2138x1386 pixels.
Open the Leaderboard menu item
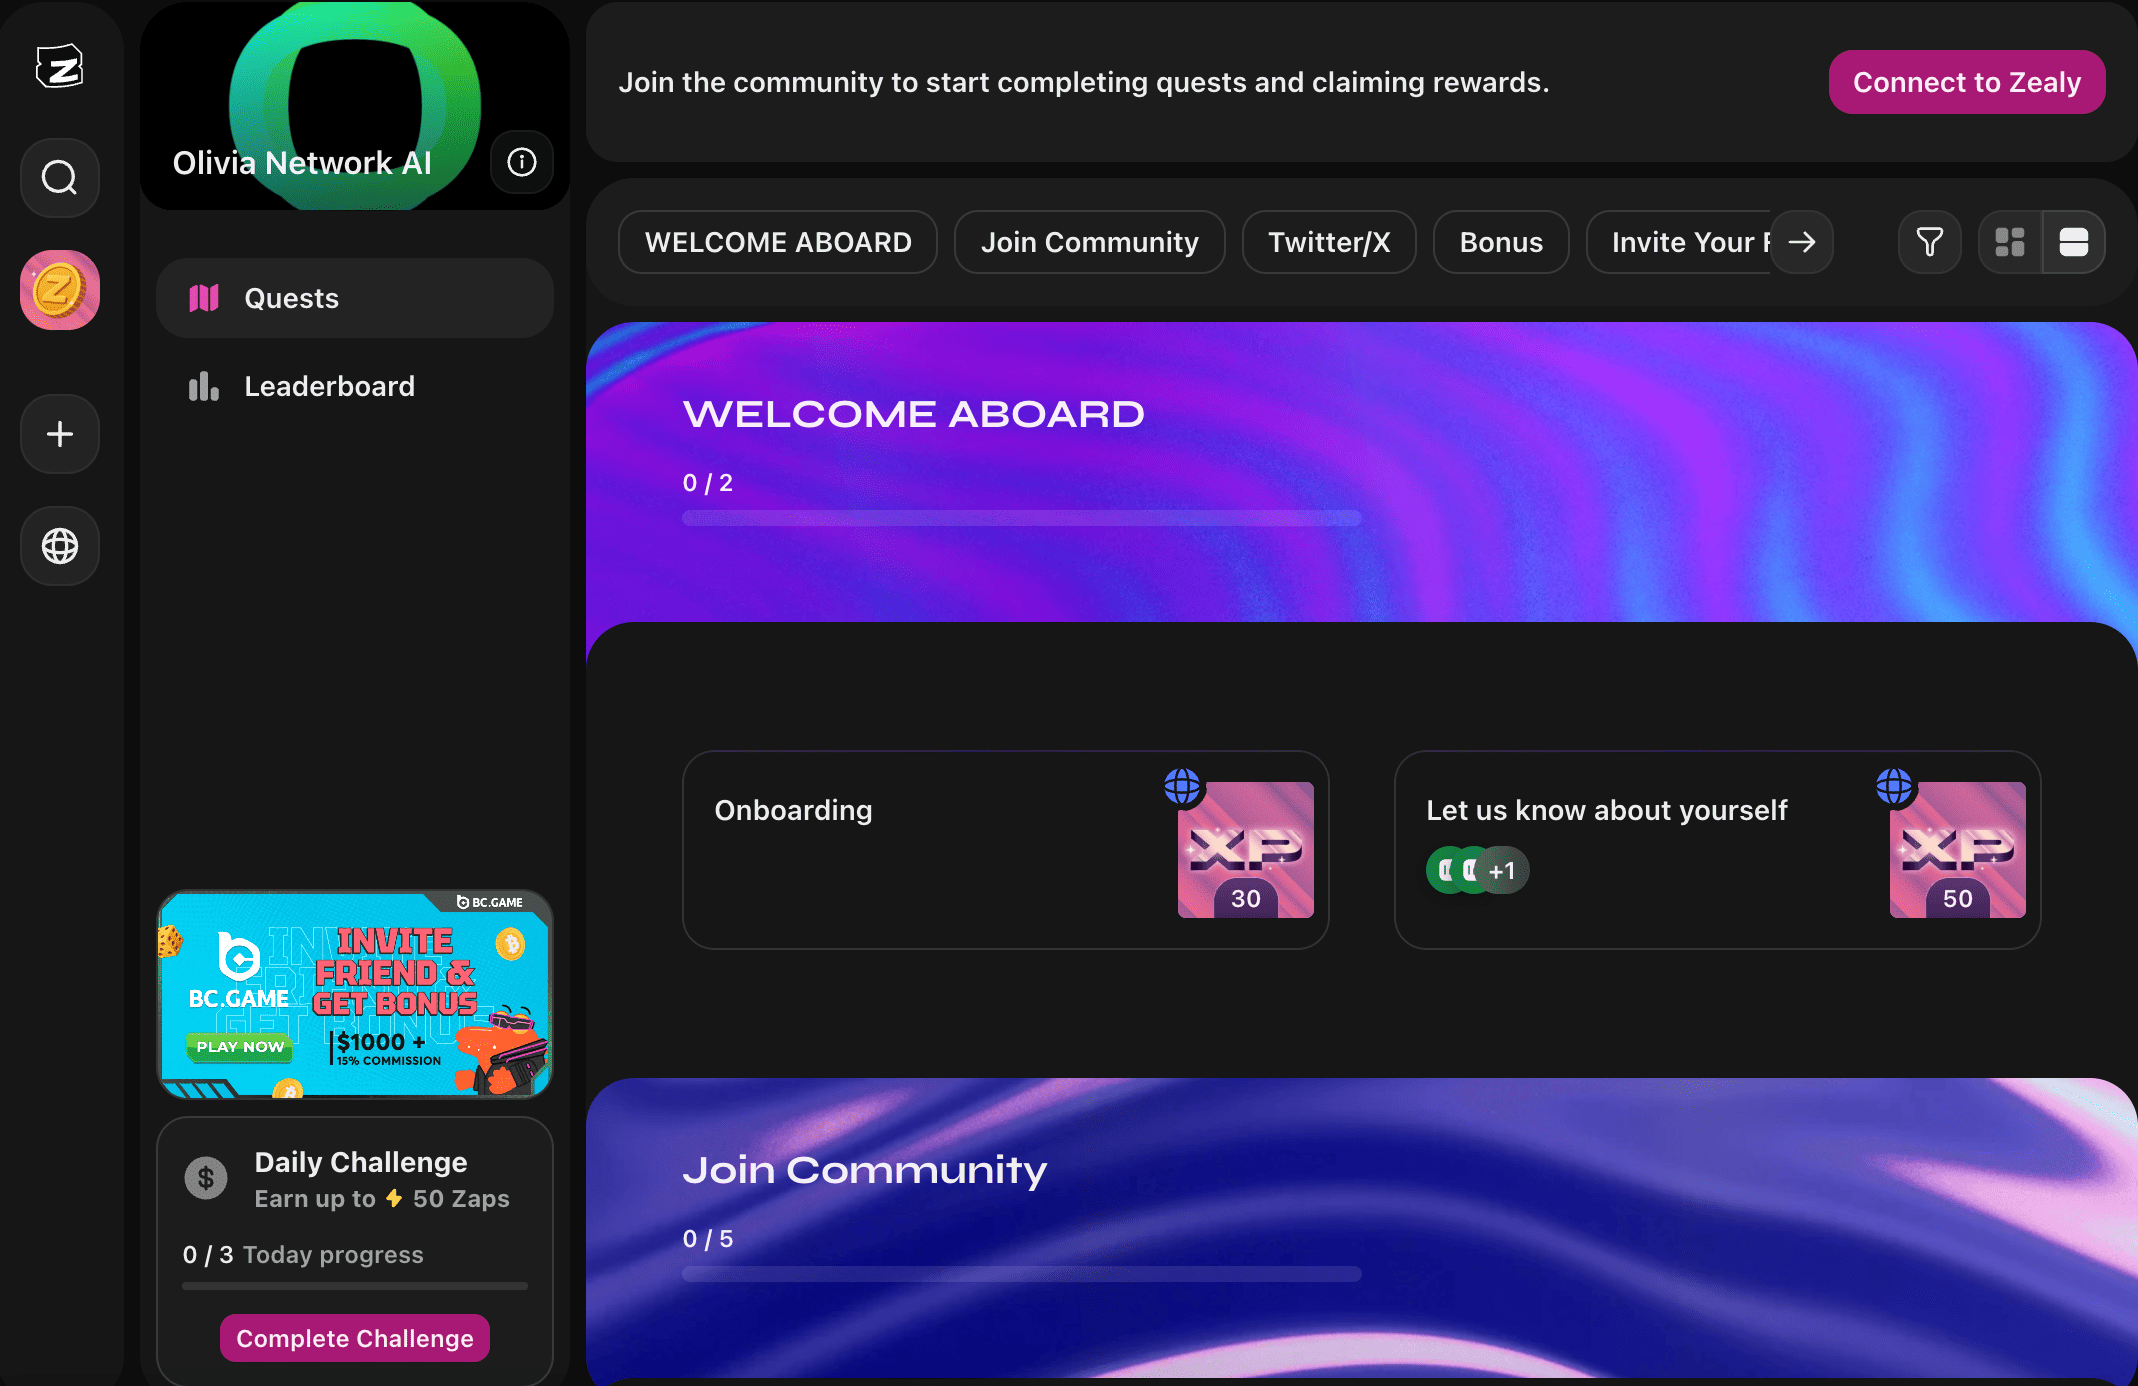[x=329, y=386]
